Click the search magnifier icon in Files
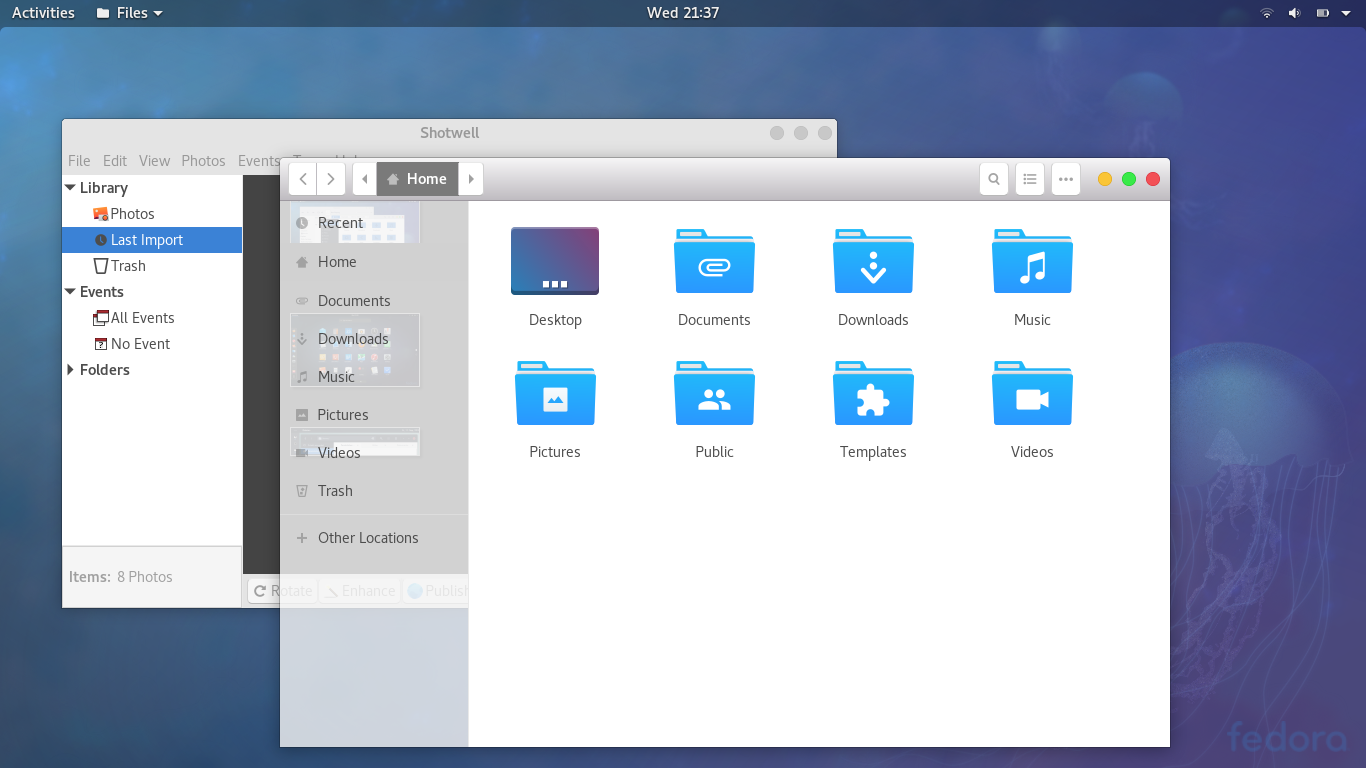This screenshot has height=768, width=1366. coord(994,179)
